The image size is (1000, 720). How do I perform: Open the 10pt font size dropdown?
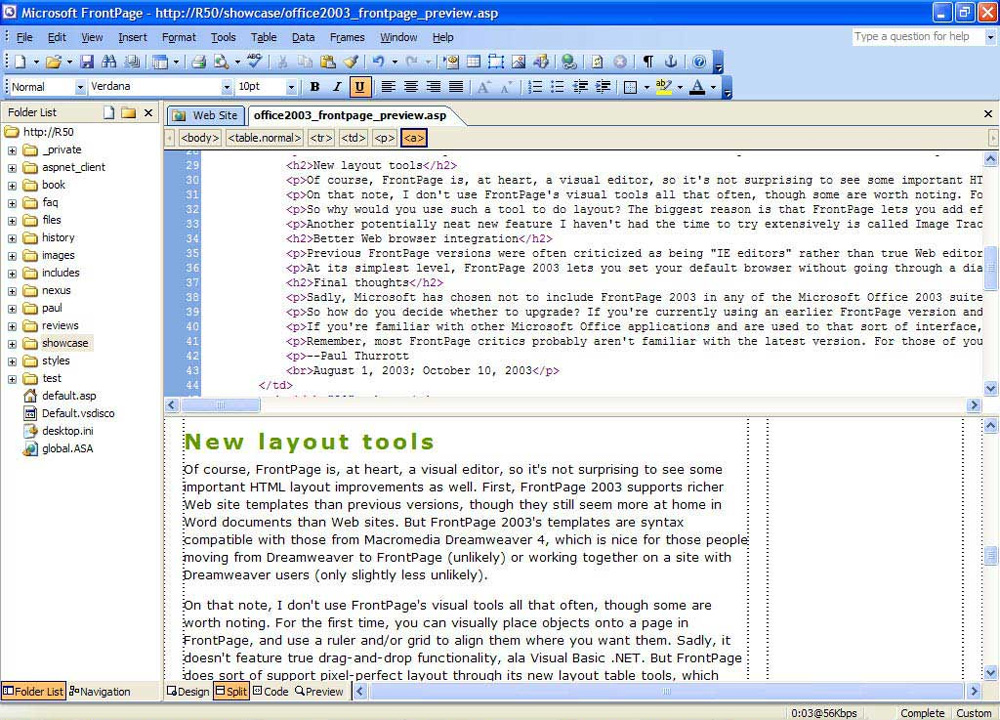(291, 87)
